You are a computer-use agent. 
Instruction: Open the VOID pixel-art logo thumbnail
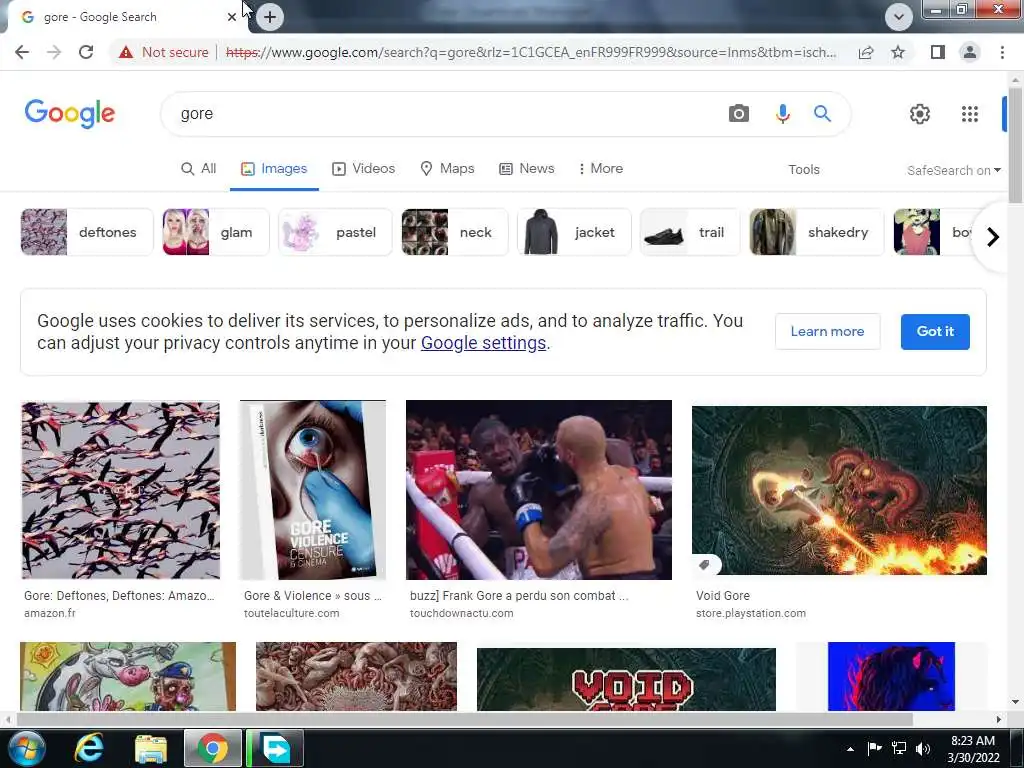pos(626,679)
